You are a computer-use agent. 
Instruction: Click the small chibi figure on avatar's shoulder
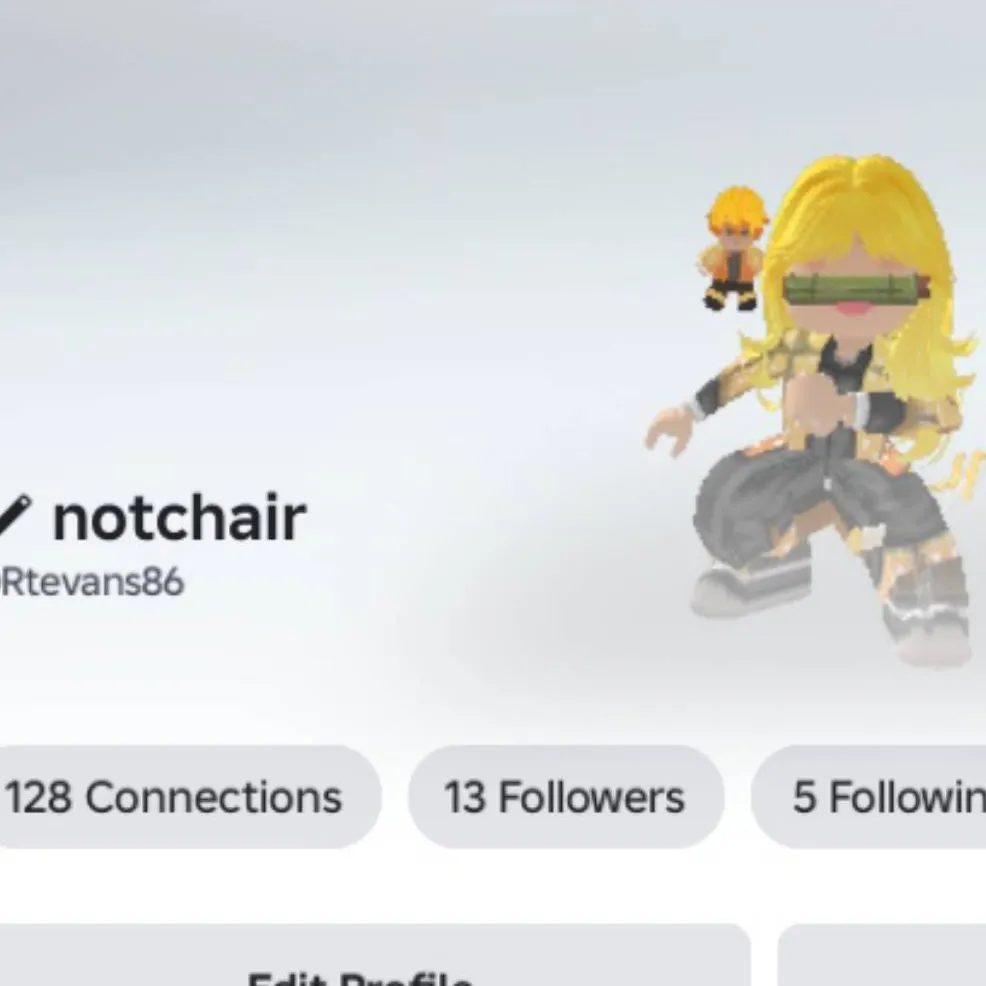click(x=733, y=248)
